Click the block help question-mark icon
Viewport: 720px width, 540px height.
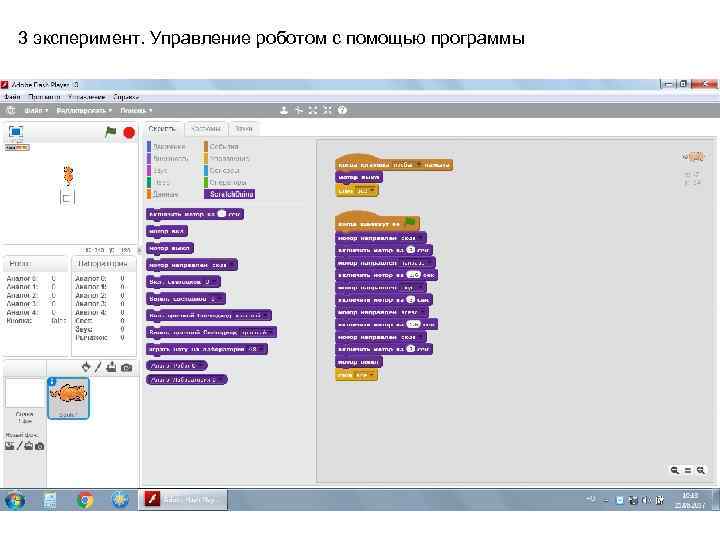coord(342,110)
